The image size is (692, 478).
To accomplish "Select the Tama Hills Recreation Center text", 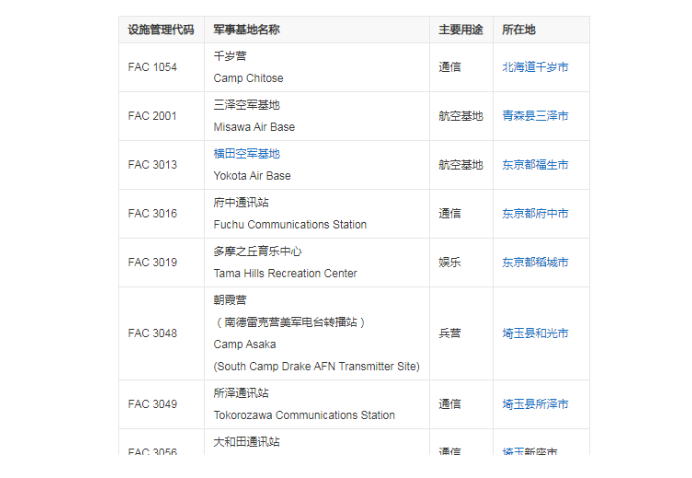I will [x=285, y=274].
